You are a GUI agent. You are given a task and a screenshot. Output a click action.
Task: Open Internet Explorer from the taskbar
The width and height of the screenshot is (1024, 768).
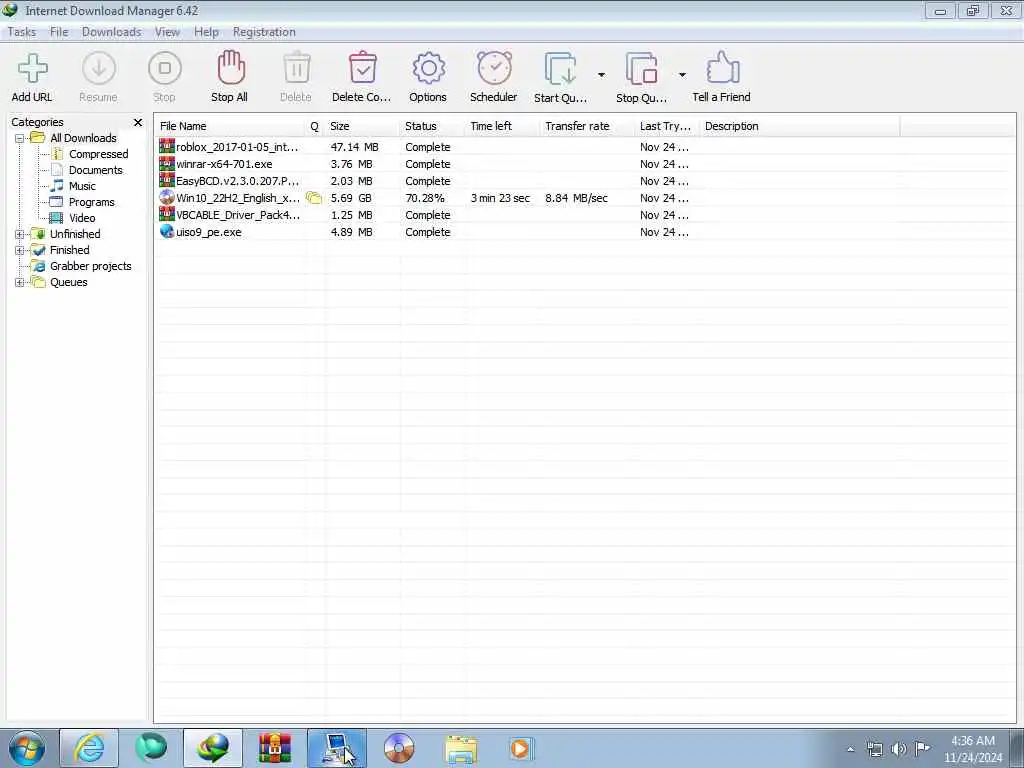tap(89, 748)
